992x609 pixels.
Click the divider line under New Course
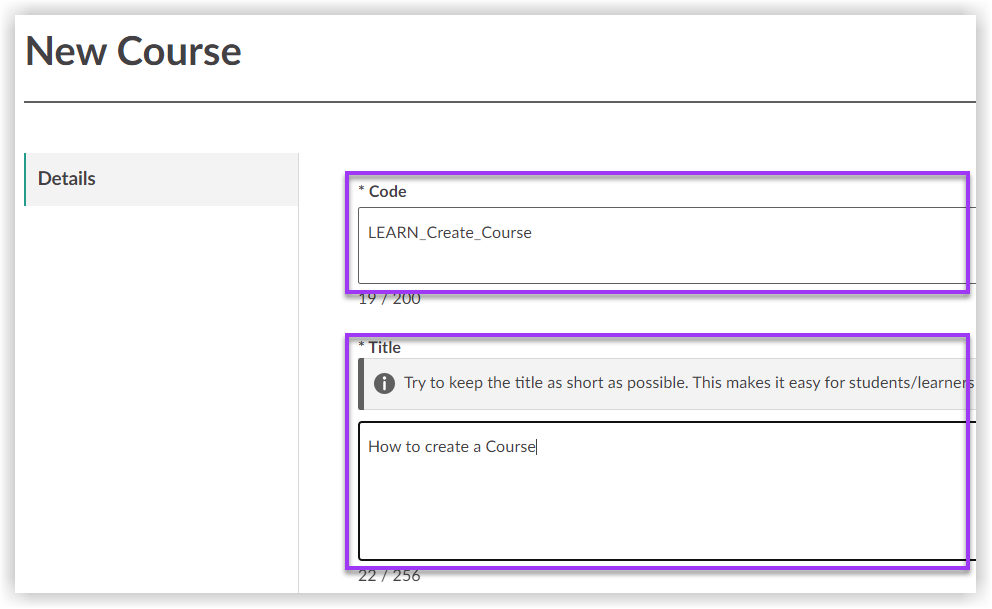(500, 100)
